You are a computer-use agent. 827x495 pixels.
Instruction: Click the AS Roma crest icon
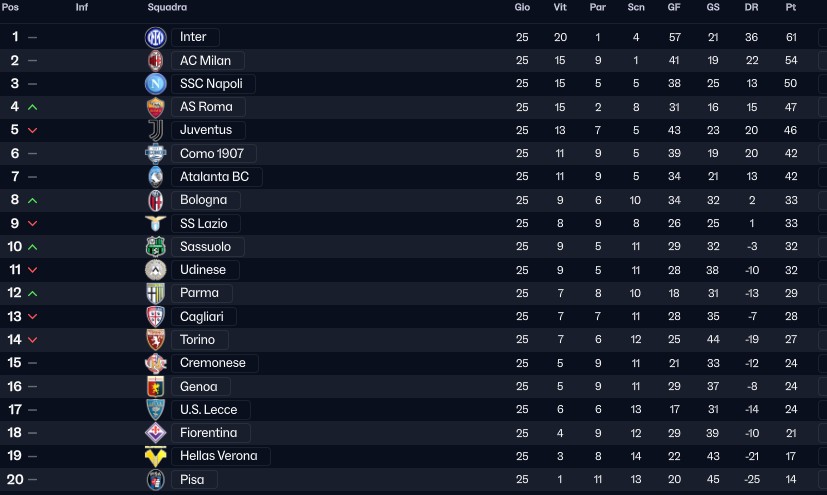point(155,107)
